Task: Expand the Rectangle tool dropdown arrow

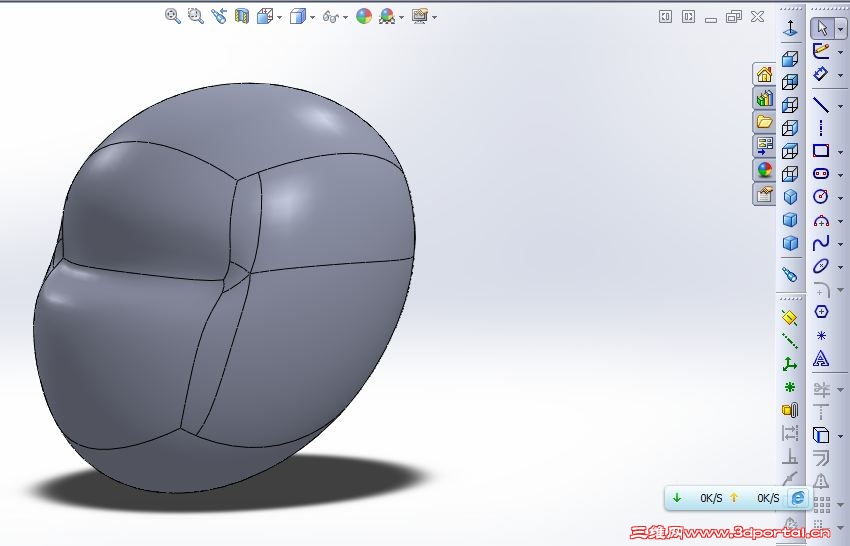Action: (x=841, y=152)
